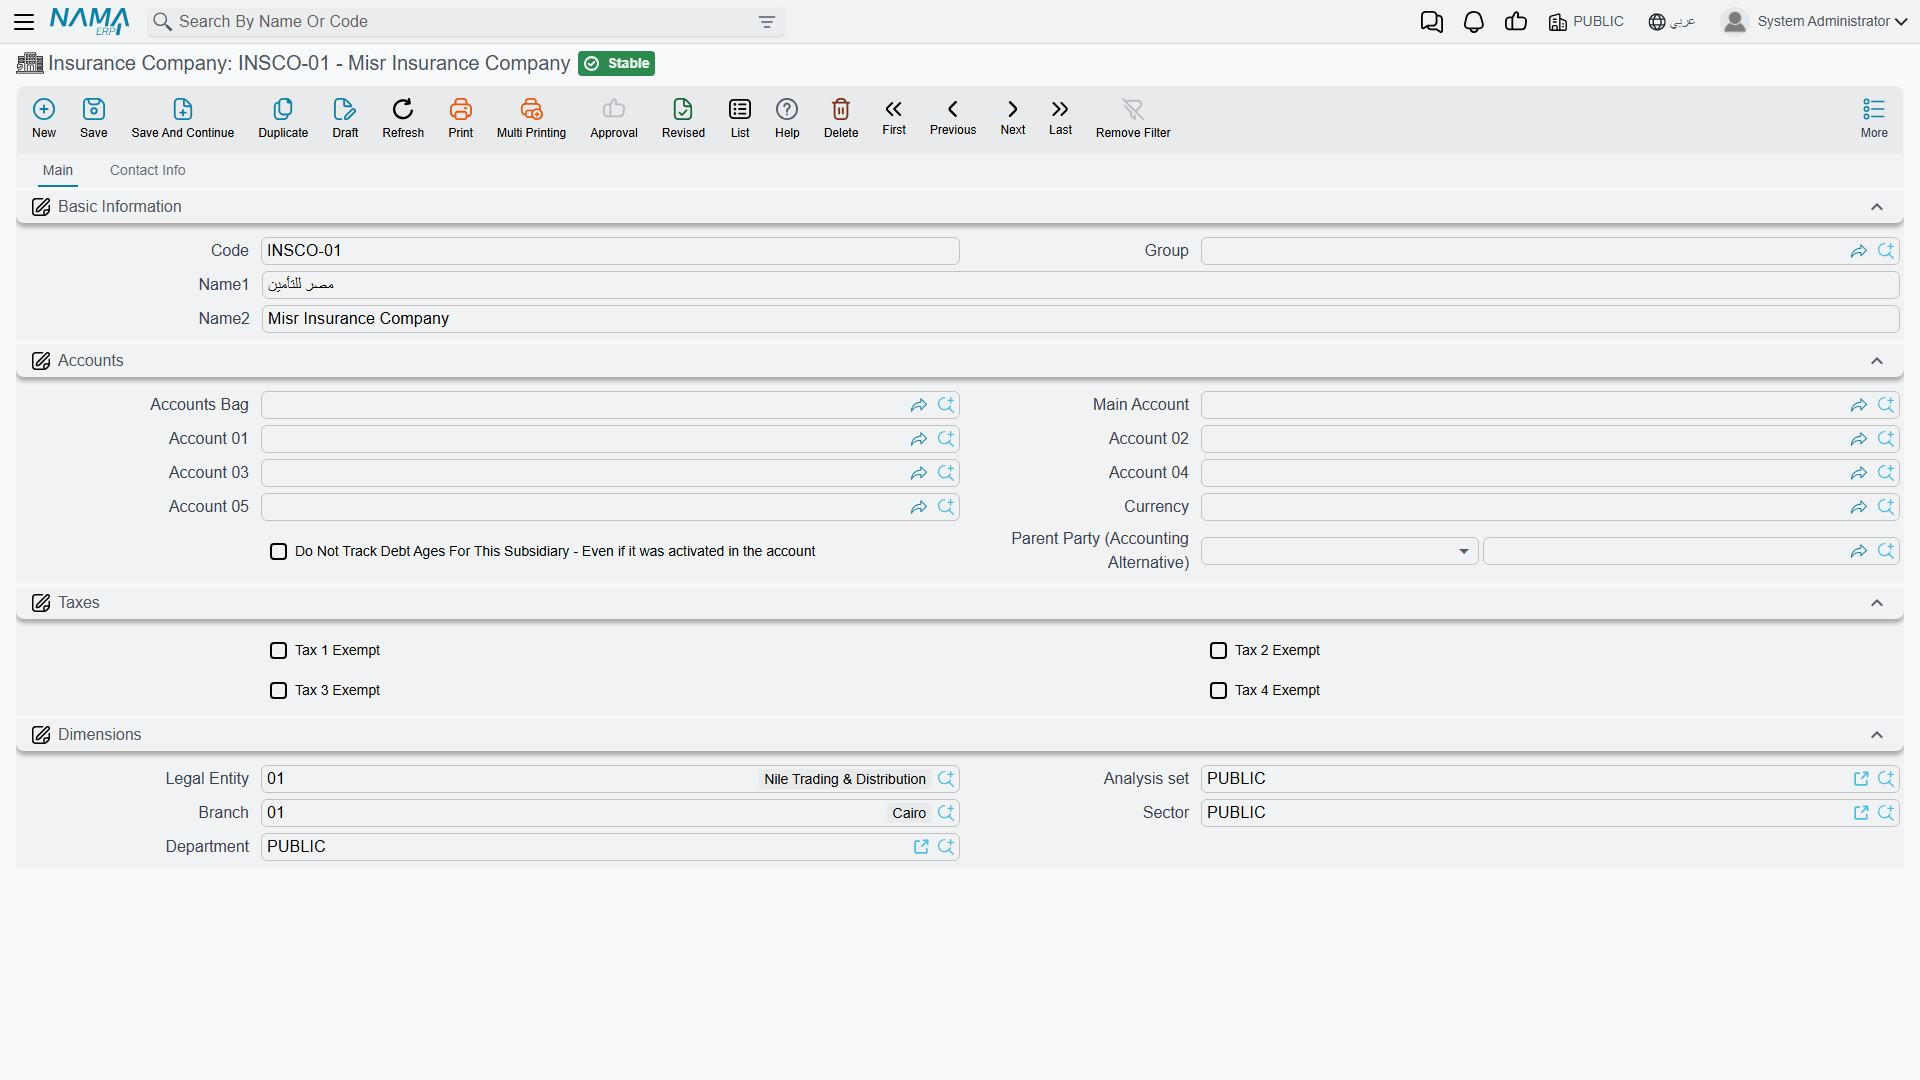Open lookup search for Legal Entity

pyautogui.click(x=946, y=779)
